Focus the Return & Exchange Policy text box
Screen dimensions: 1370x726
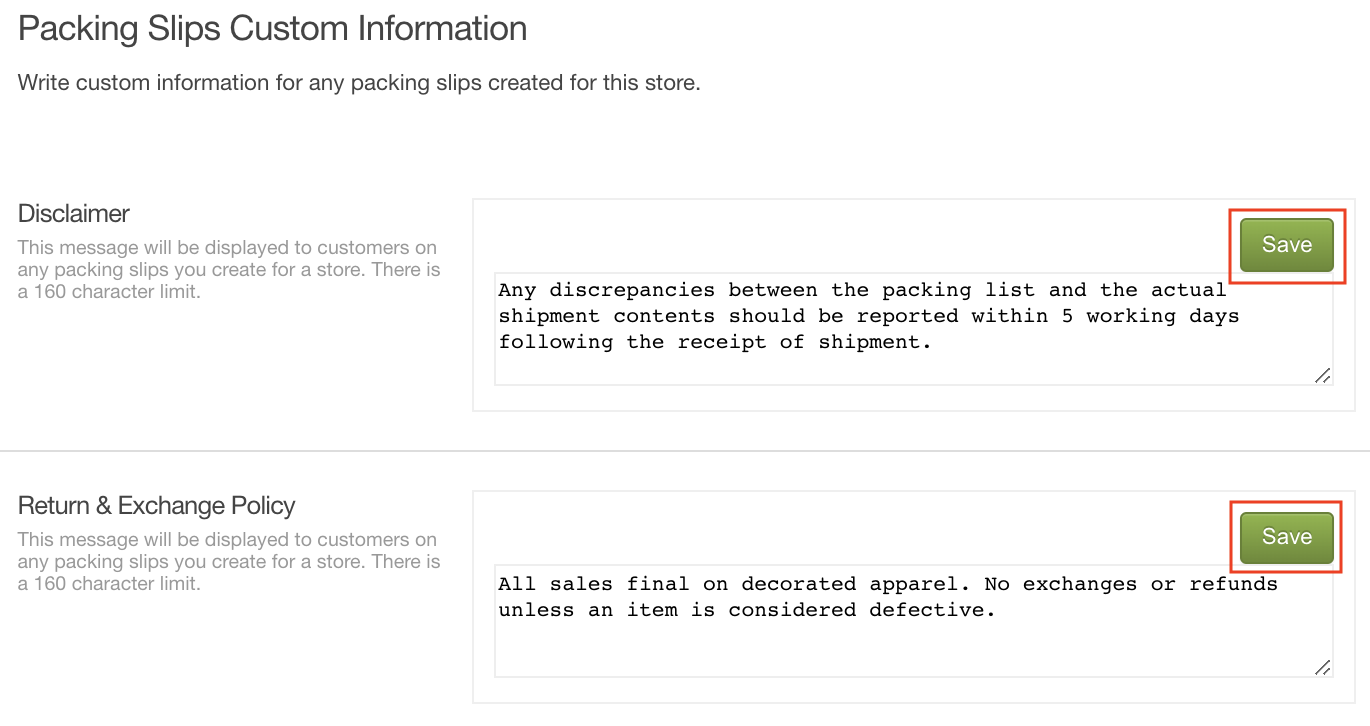point(914,621)
